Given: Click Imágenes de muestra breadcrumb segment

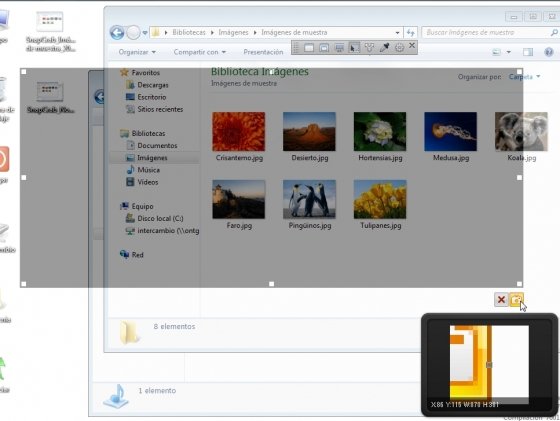Looking at the screenshot, I should click(x=294, y=32).
